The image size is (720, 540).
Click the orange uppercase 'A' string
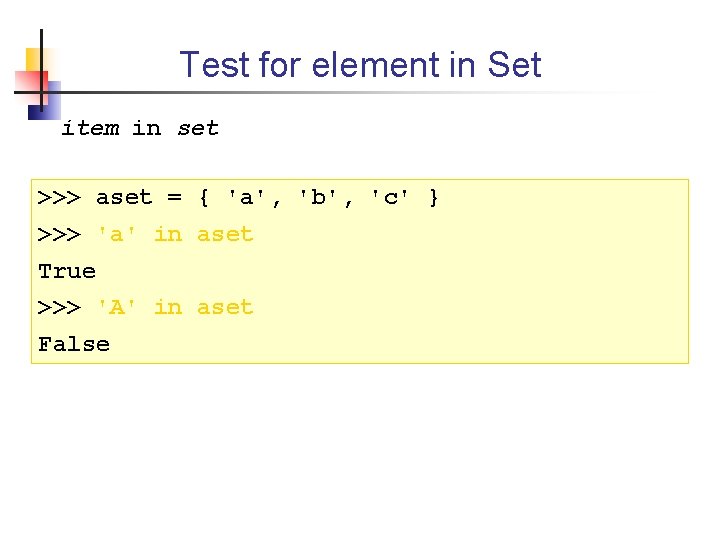point(117,308)
